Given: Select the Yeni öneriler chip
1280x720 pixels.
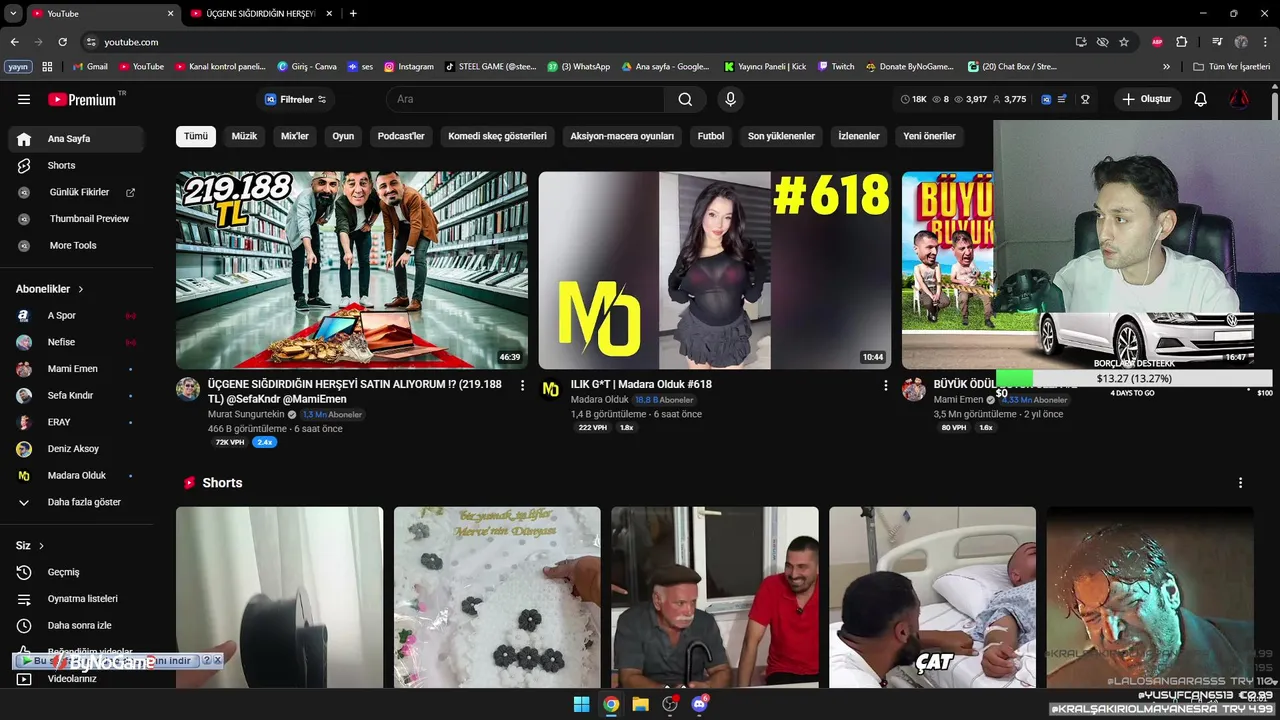Looking at the screenshot, I should point(929,136).
